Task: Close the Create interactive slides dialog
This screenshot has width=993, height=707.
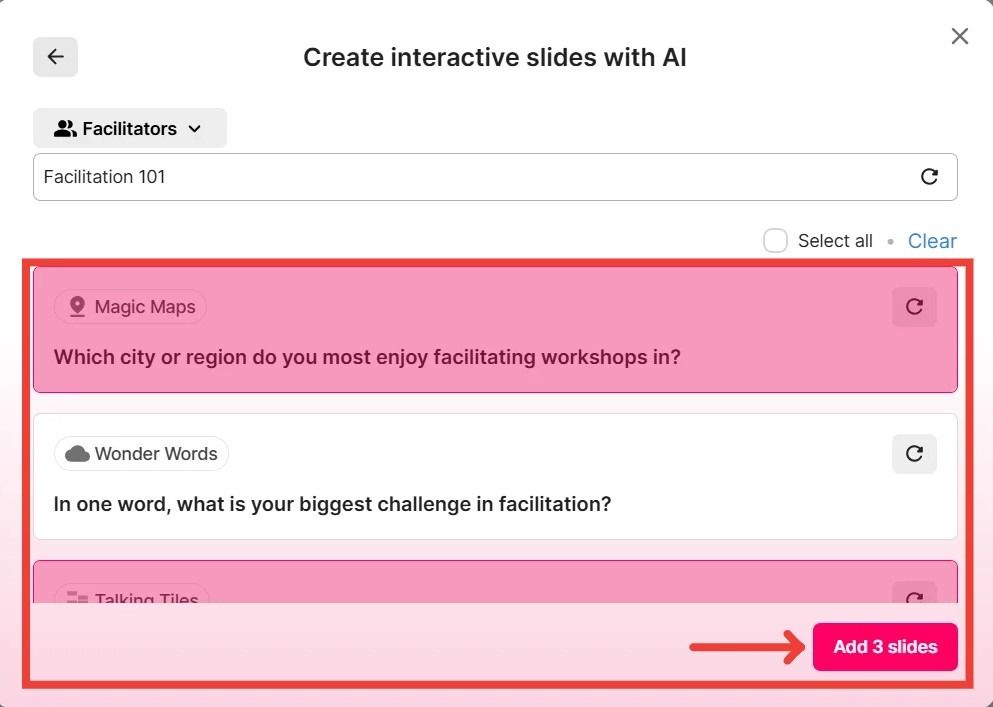Action: pyautogui.click(x=959, y=36)
